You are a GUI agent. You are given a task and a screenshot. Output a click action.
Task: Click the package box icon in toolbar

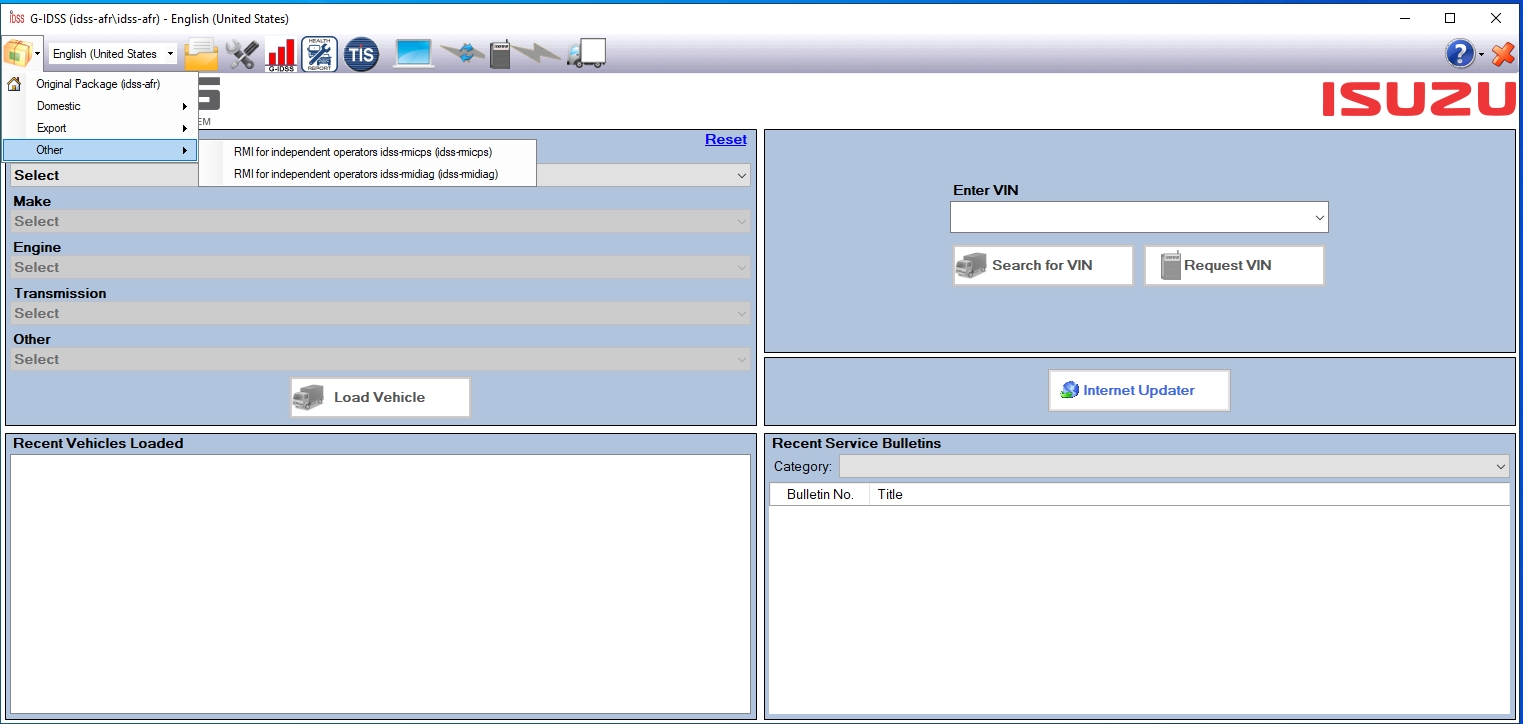click(x=17, y=53)
